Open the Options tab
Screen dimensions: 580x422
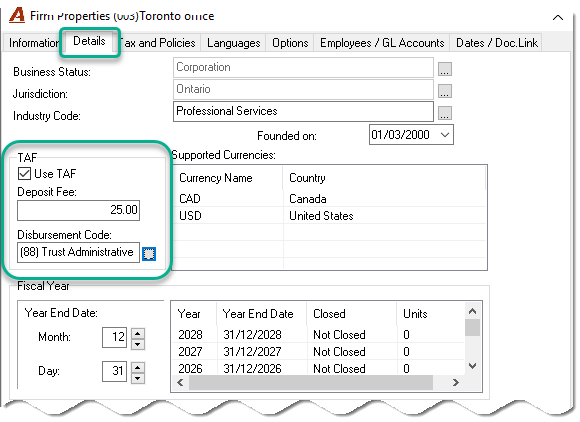tap(290, 43)
